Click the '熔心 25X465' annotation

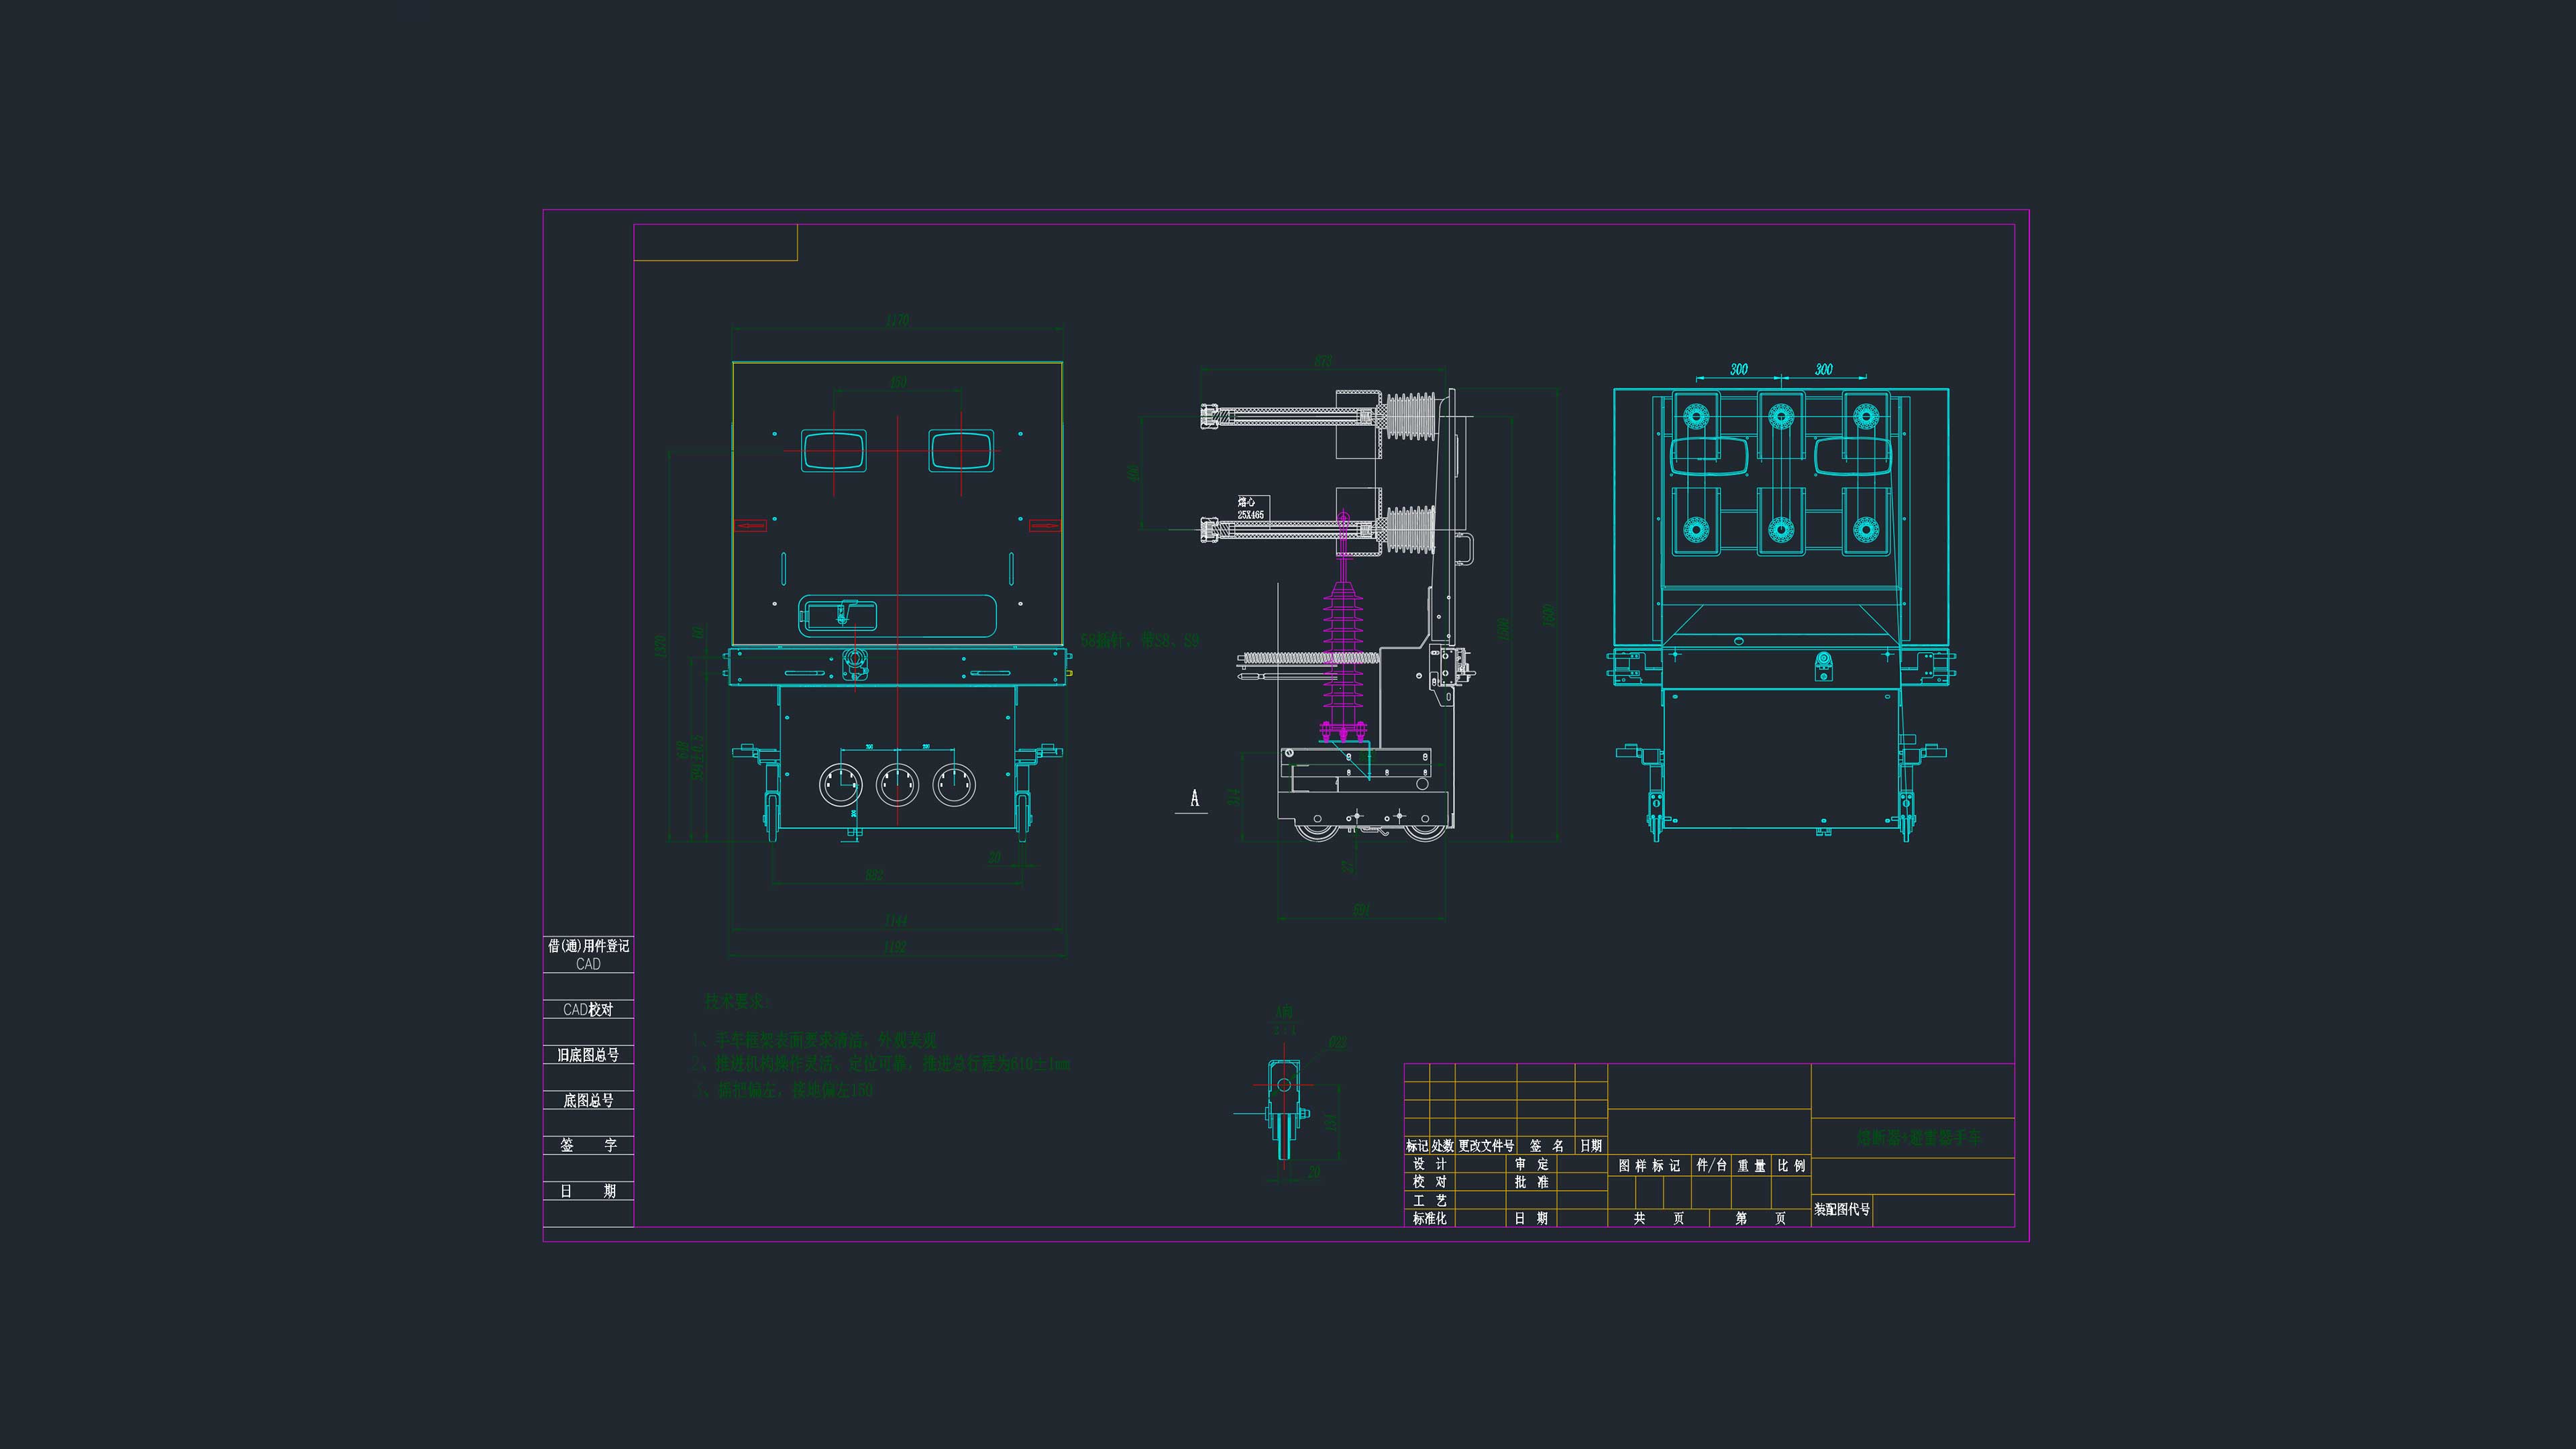coord(1251,508)
